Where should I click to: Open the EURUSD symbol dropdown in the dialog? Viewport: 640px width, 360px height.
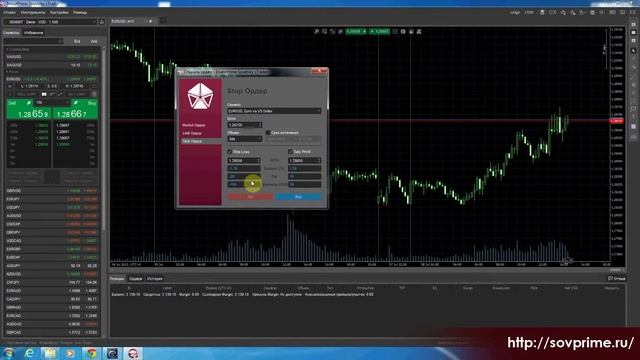pos(274,111)
